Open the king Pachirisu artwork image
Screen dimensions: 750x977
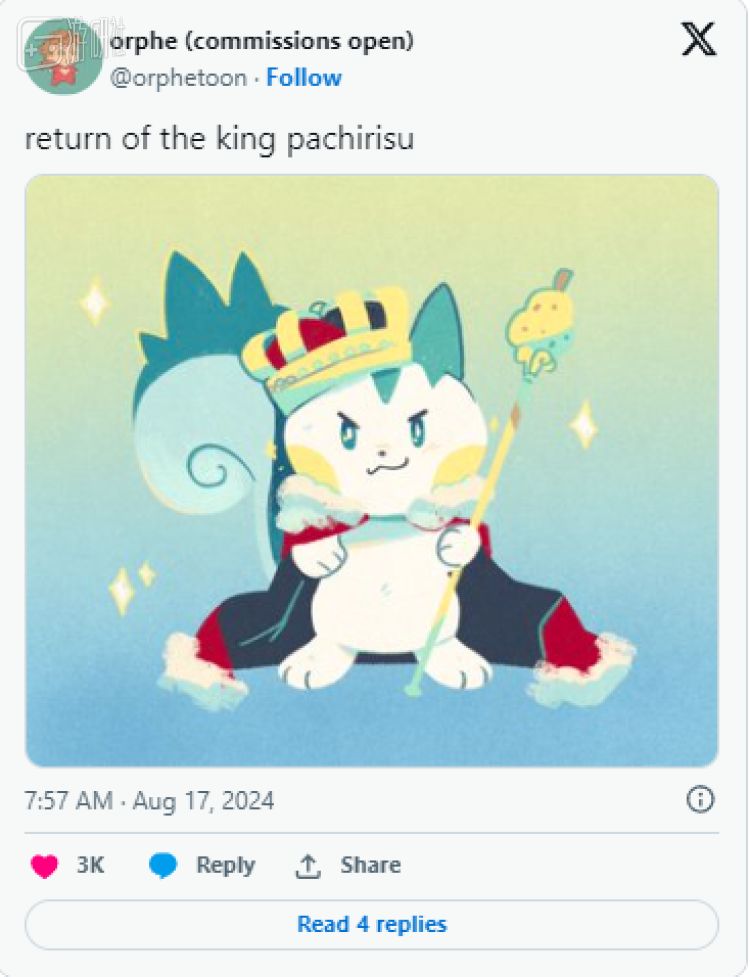coord(371,470)
